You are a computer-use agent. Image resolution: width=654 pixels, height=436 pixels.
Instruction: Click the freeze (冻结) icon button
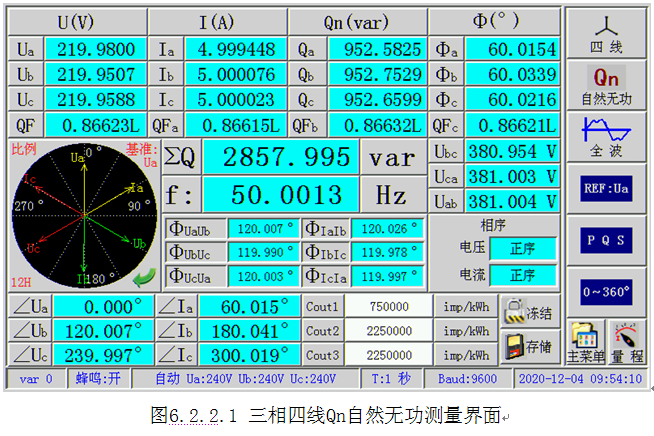(529, 311)
